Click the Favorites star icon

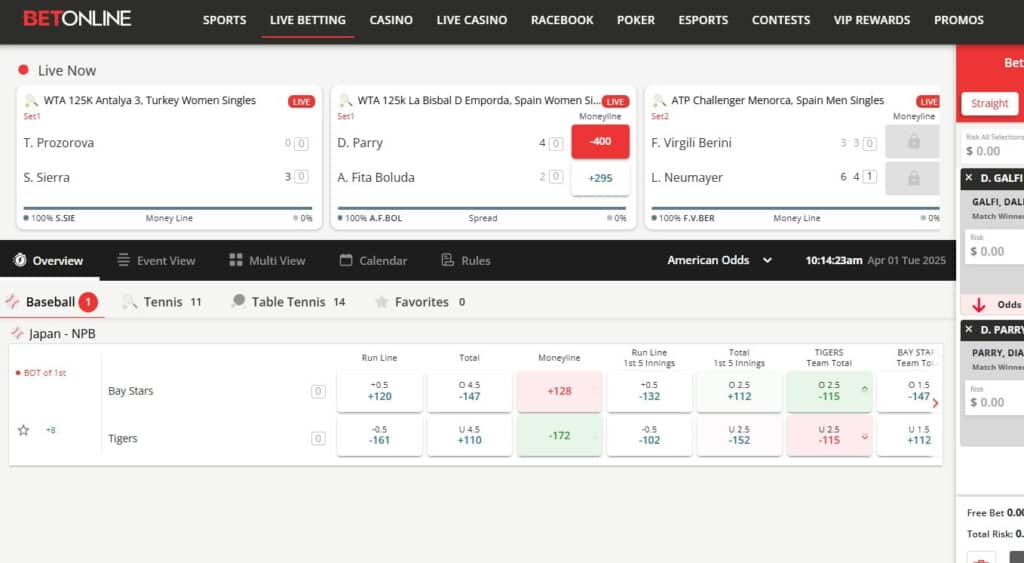[381, 302]
